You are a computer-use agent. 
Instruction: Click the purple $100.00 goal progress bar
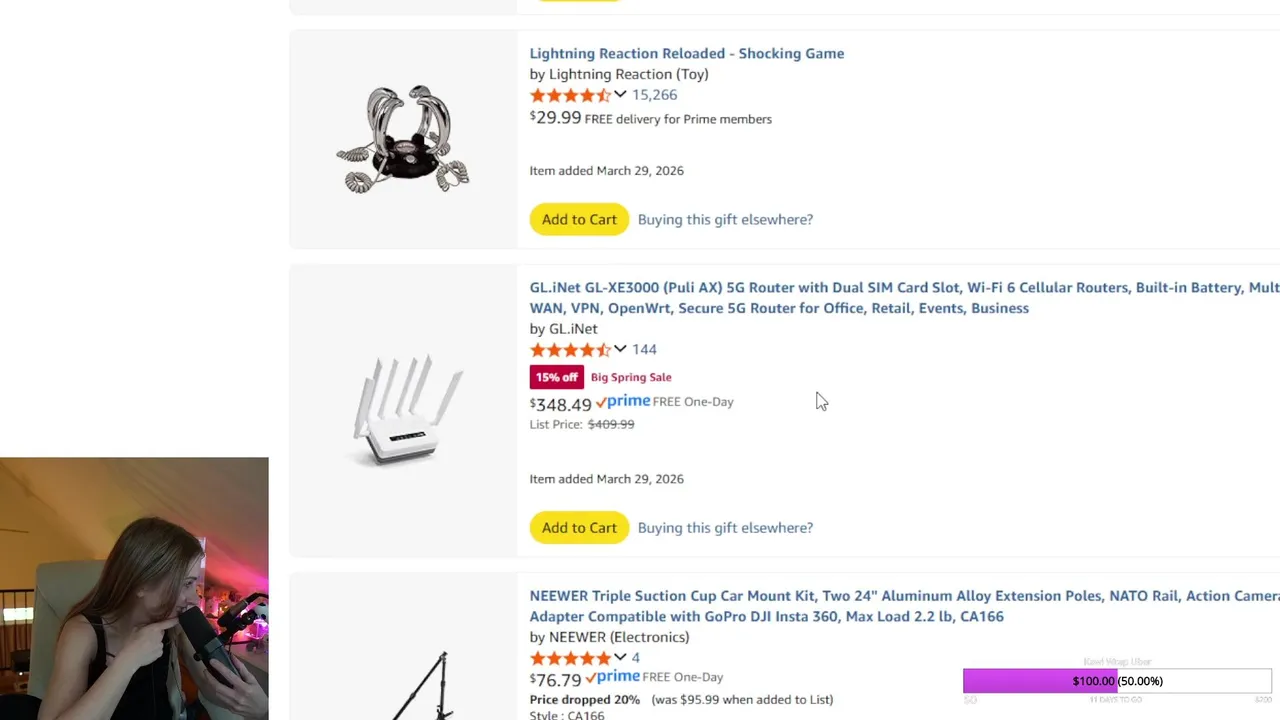click(x=1040, y=681)
